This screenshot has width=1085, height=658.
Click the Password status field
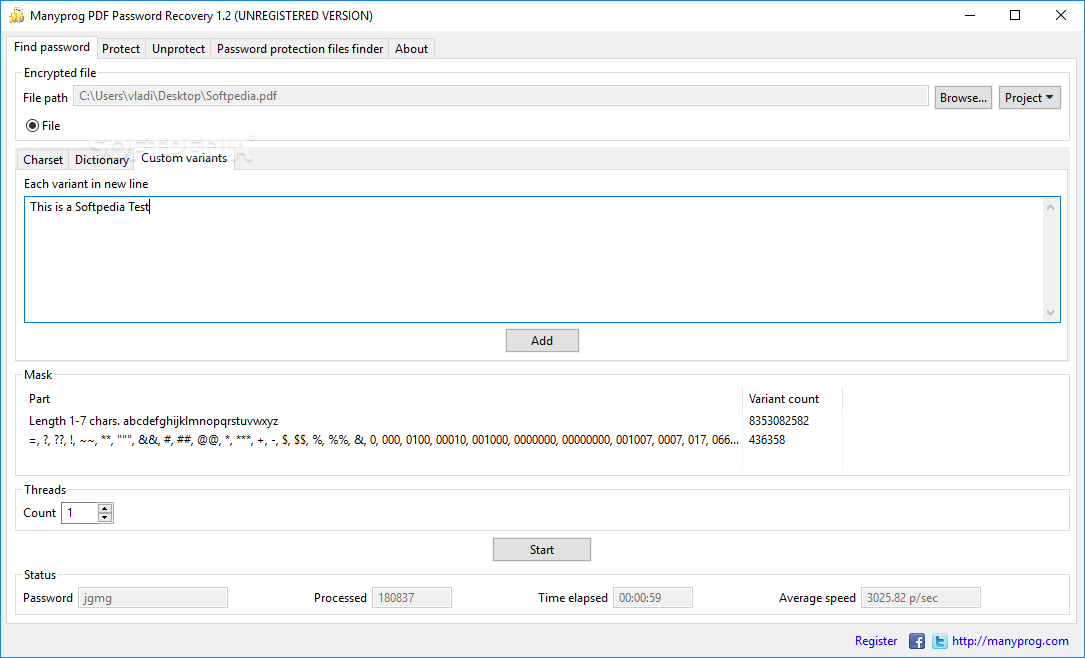coord(153,598)
